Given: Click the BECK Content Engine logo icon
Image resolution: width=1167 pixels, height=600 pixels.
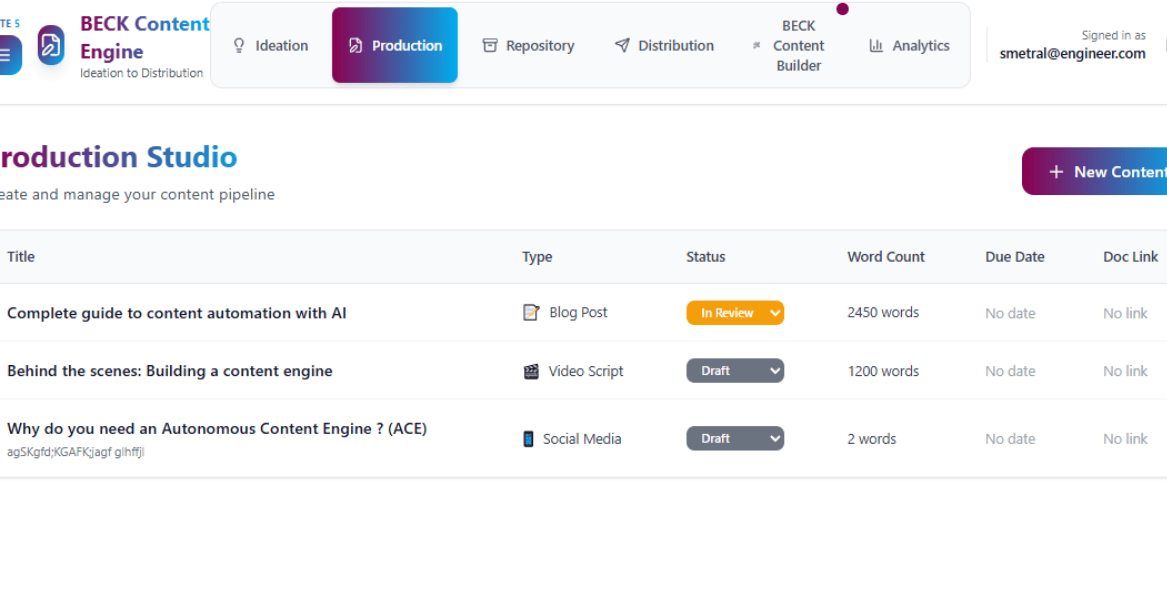Looking at the screenshot, I should click(x=51, y=45).
